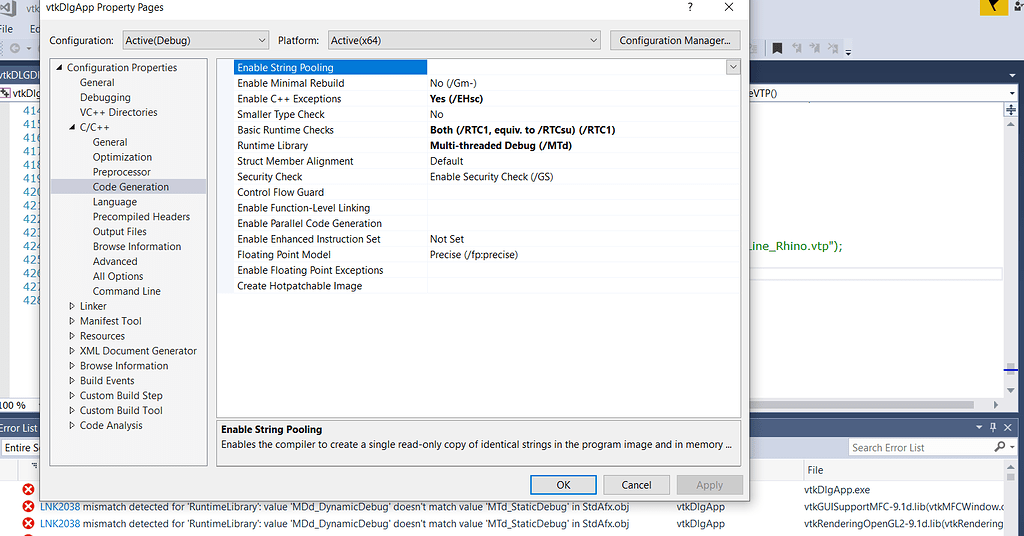Open the File menu
Viewport: 1024px width, 536px height.
6,28
